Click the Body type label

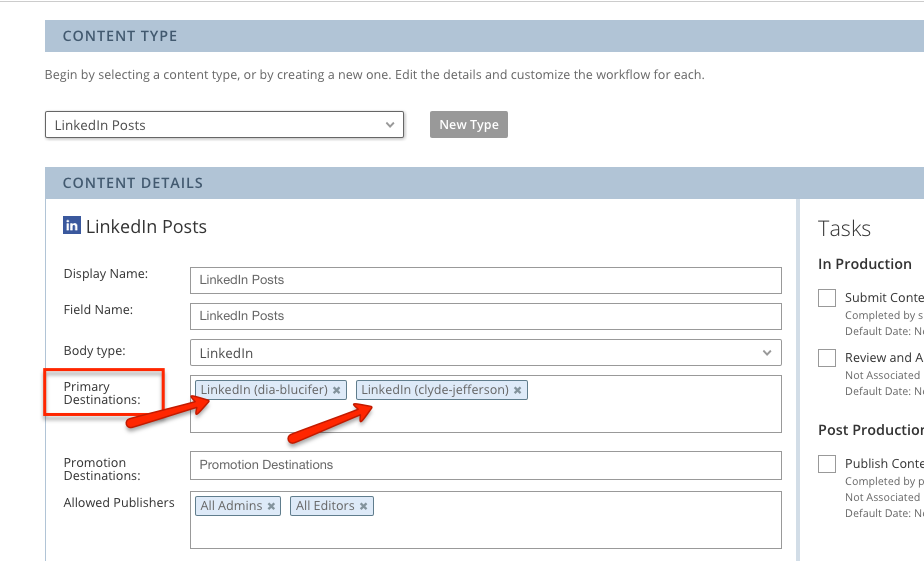point(94,351)
